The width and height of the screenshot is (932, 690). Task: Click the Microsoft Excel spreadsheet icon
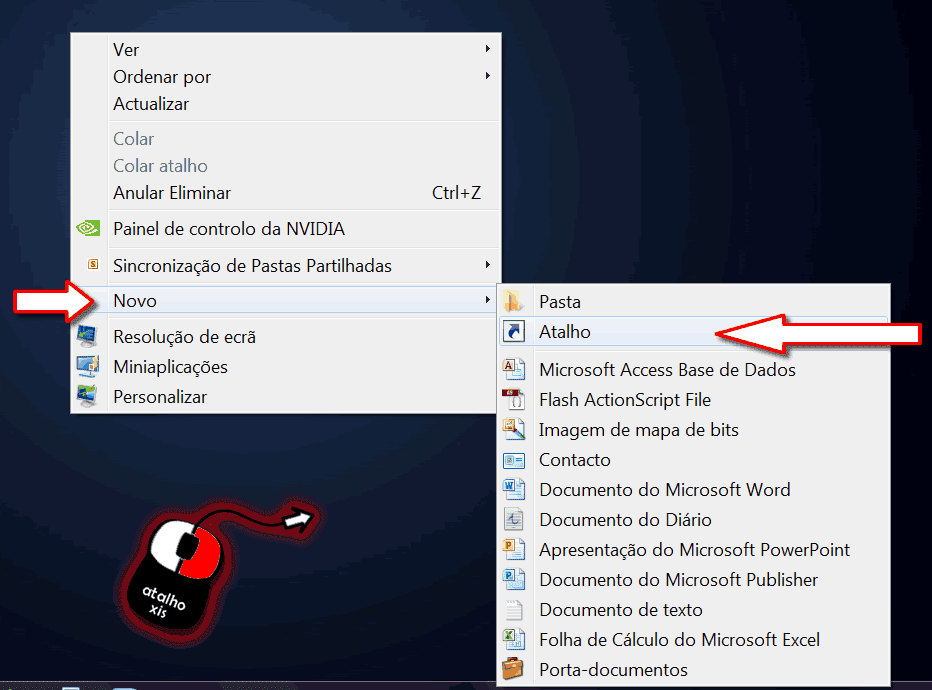click(x=514, y=639)
